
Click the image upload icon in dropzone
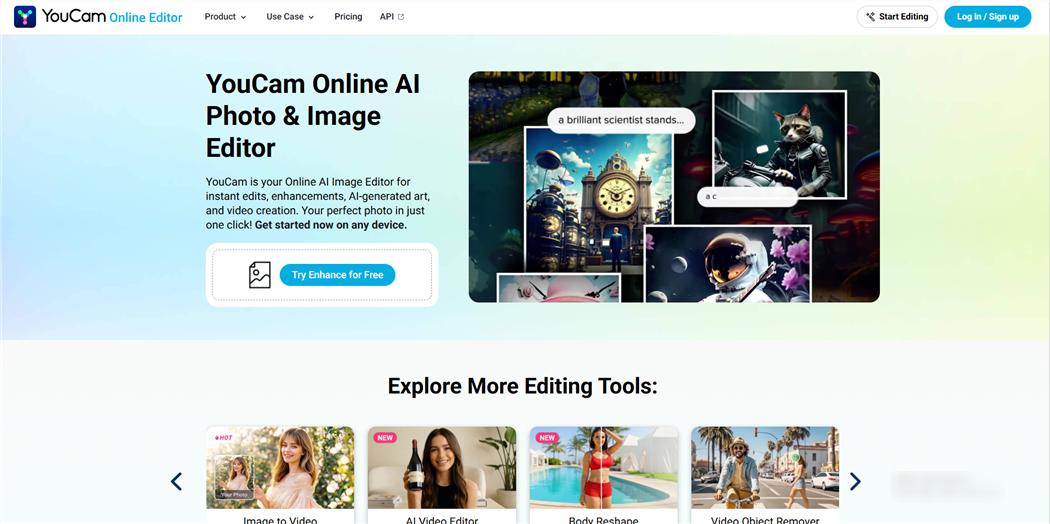(260, 275)
